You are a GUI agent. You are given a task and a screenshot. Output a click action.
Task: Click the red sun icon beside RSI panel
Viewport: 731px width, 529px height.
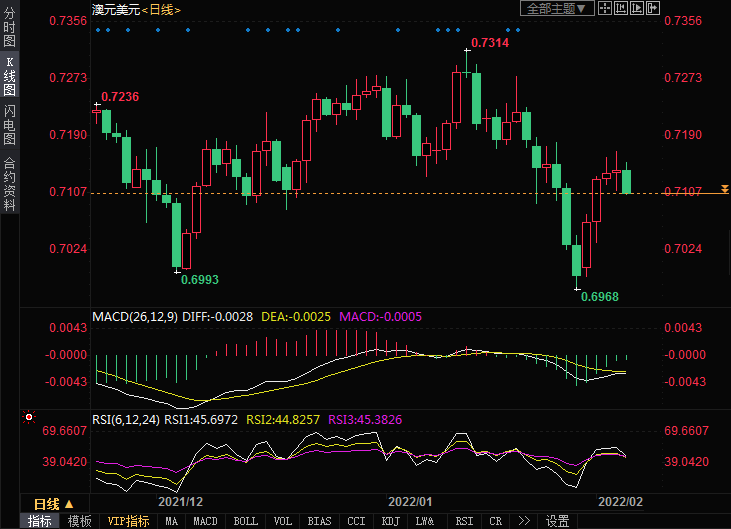pos(29,417)
